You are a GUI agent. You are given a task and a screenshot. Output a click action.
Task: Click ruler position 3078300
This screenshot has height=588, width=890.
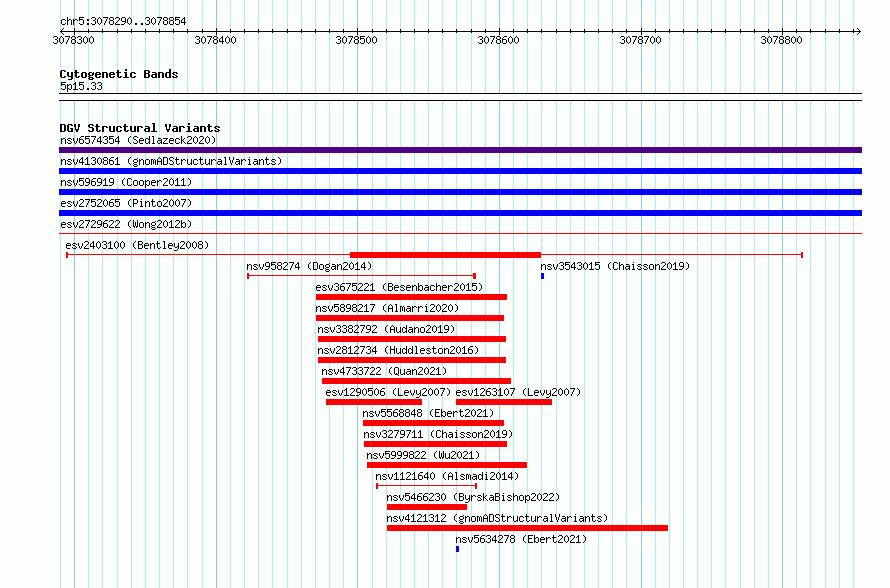click(x=73, y=40)
